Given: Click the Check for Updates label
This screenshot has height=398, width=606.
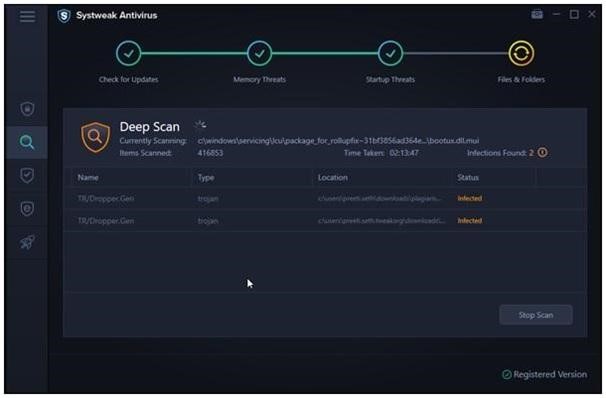Looking at the screenshot, I should (128, 80).
